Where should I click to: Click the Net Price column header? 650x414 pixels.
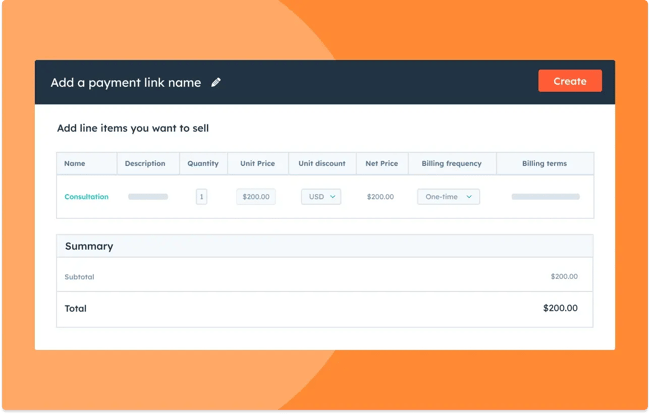pyautogui.click(x=381, y=164)
